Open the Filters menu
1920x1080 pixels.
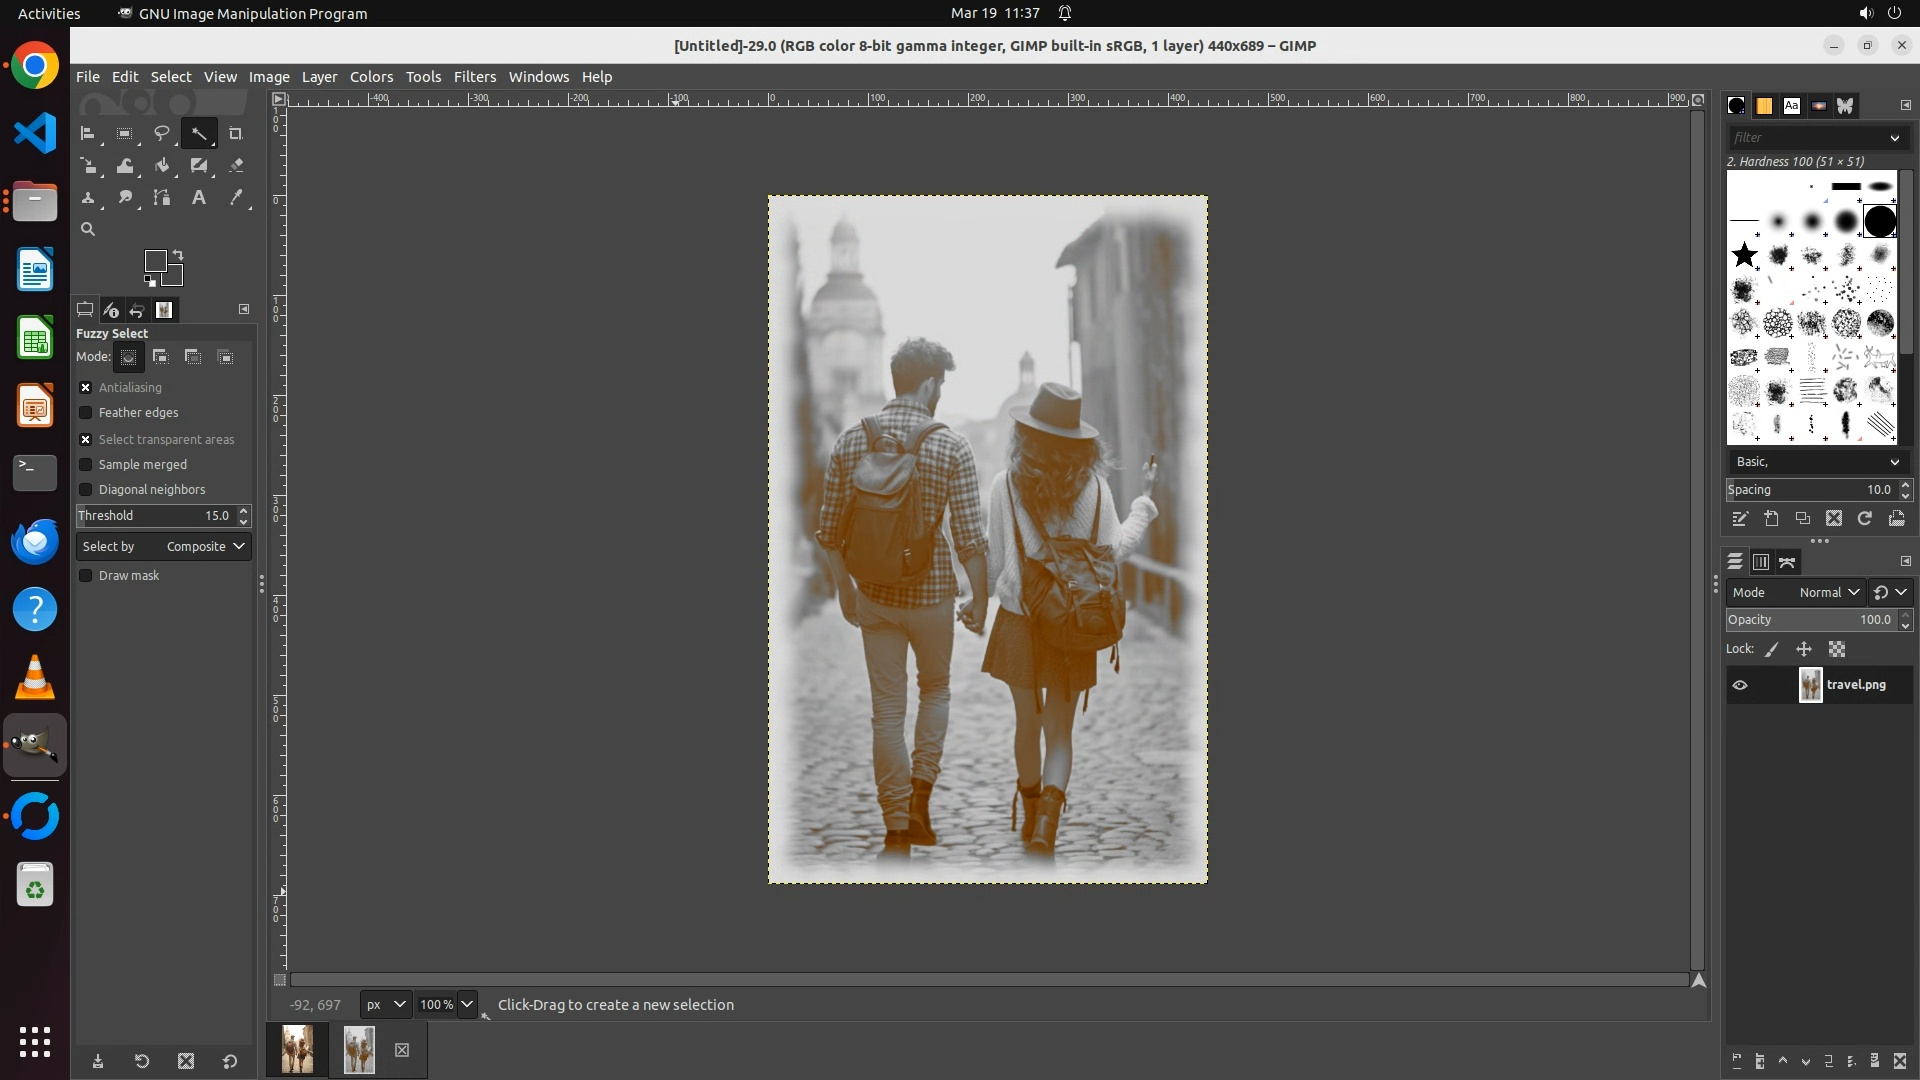coord(474,77)
